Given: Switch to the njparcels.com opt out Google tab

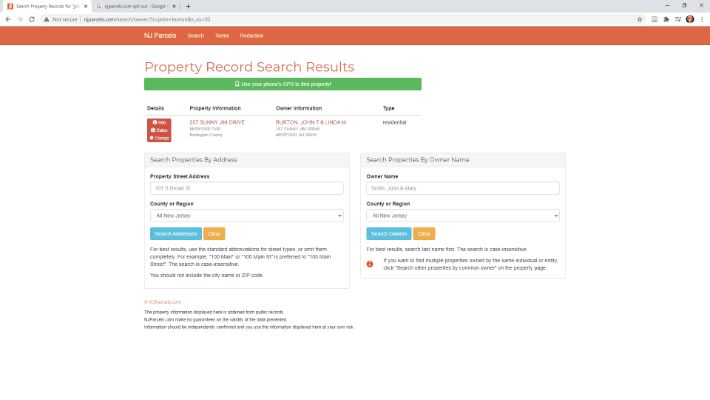Looking at the screenshot, I should point(135,6).
